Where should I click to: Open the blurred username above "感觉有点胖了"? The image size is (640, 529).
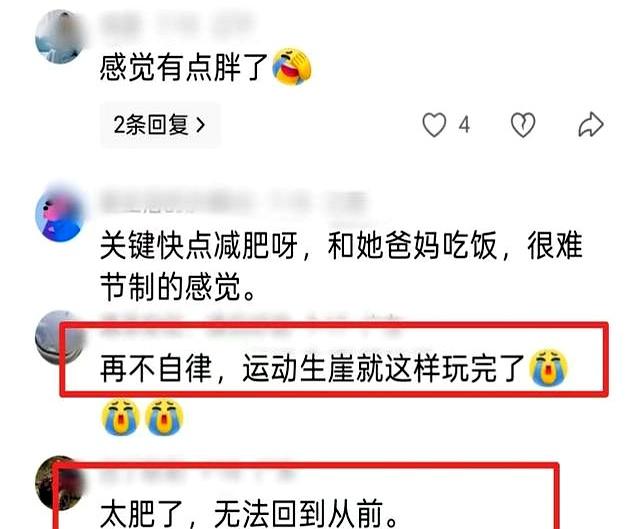tap(176, 25)
